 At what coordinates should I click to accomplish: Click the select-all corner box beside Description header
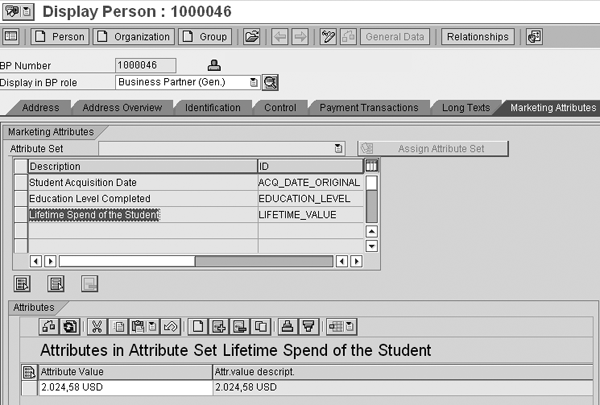pyautogui.click(x=20, y=166)
